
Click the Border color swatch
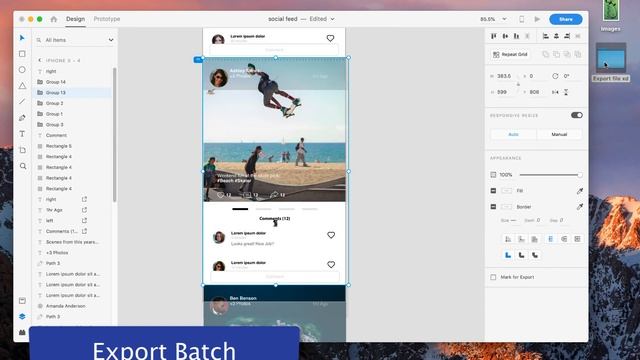(507, 207)
